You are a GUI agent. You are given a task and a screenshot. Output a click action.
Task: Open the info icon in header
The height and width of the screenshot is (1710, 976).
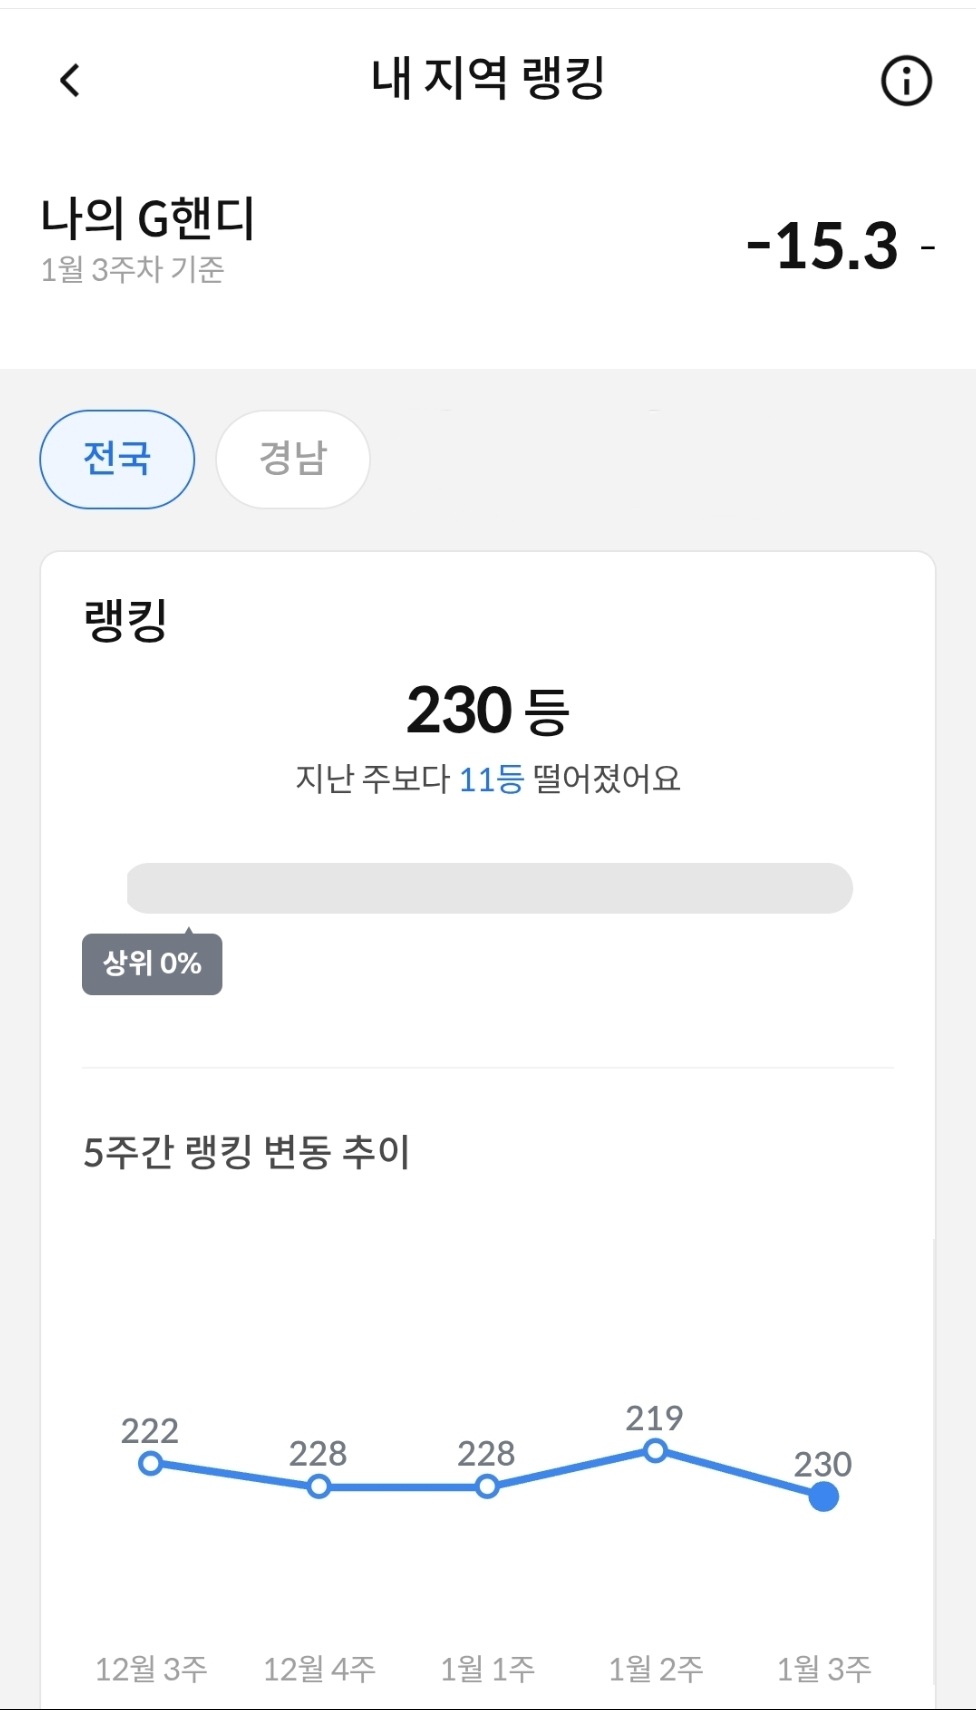pyautogui.click(x=906, y=81)
